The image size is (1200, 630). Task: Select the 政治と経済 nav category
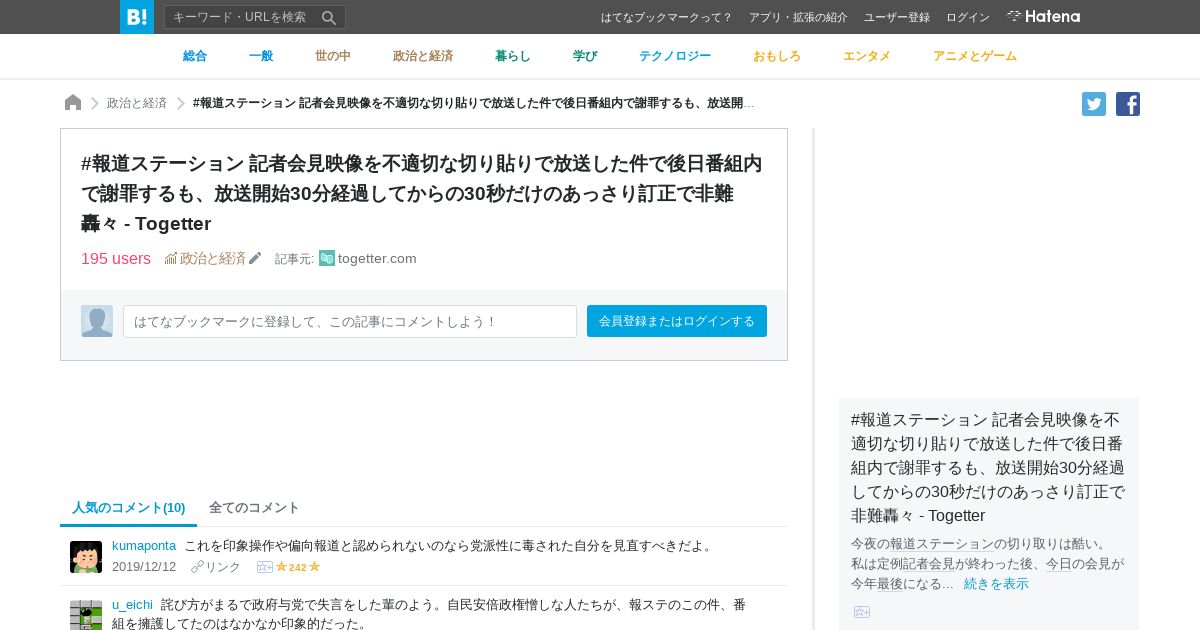click(423, 56)
